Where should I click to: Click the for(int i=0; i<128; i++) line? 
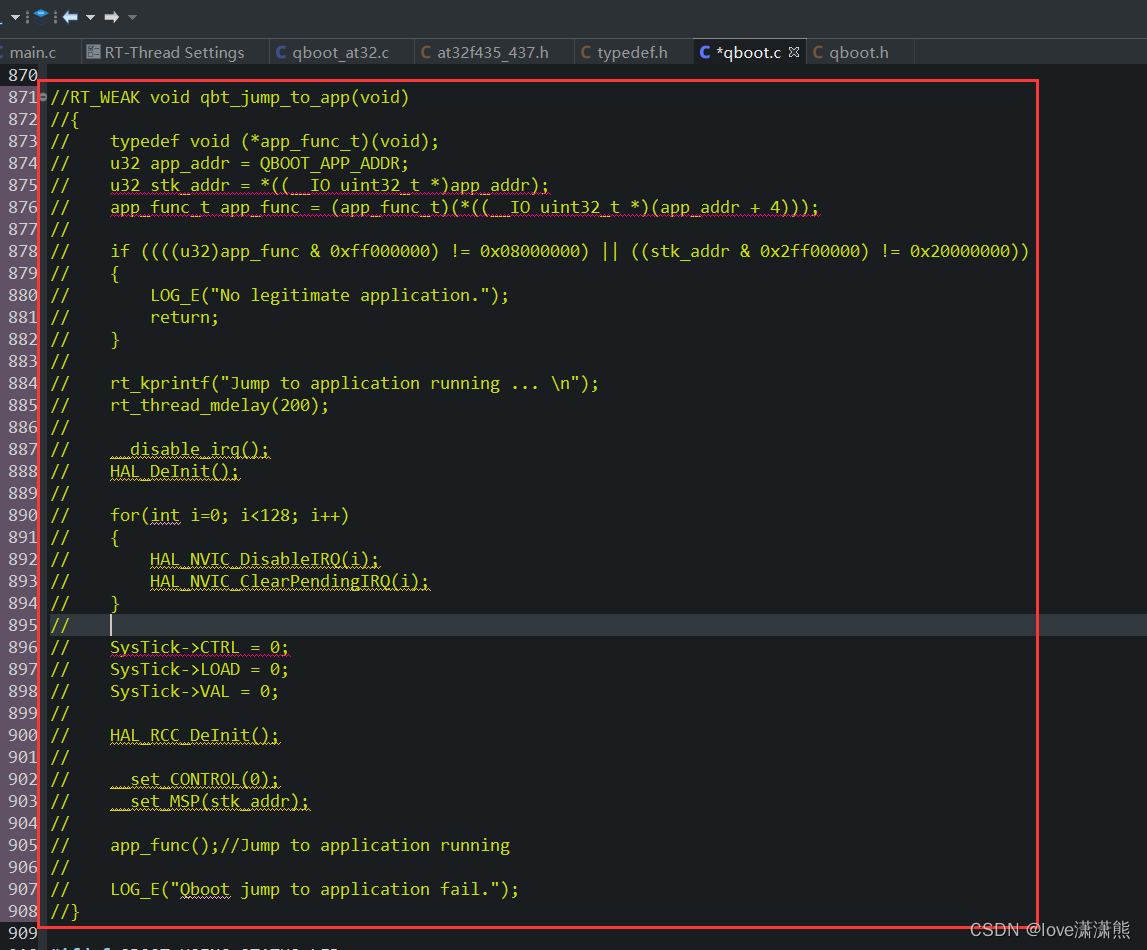(x=230, y=515)
